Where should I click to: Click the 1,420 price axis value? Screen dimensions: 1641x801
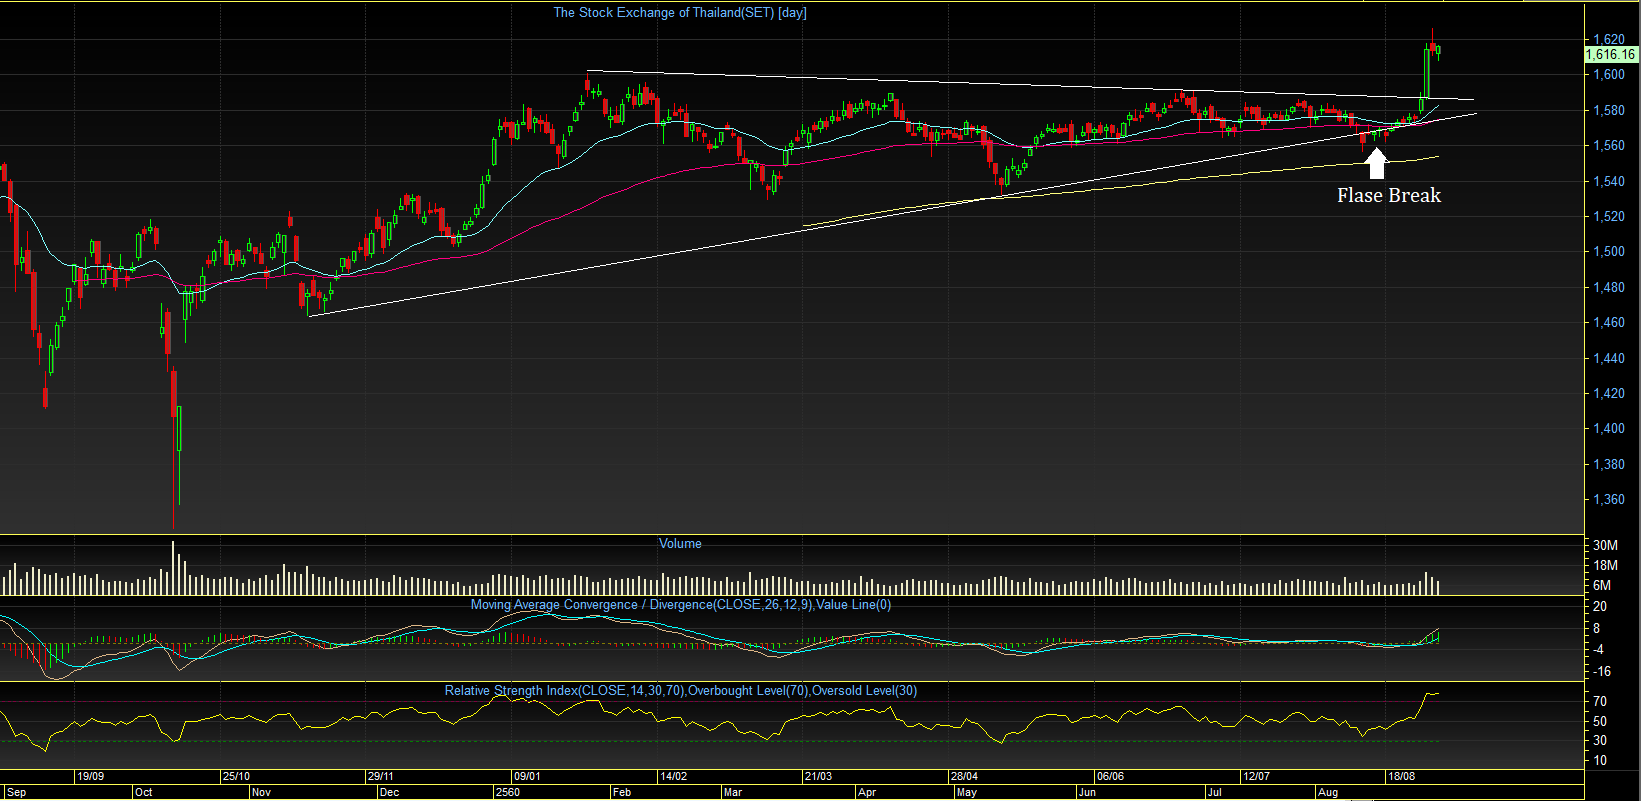[x=1609, y=393]
